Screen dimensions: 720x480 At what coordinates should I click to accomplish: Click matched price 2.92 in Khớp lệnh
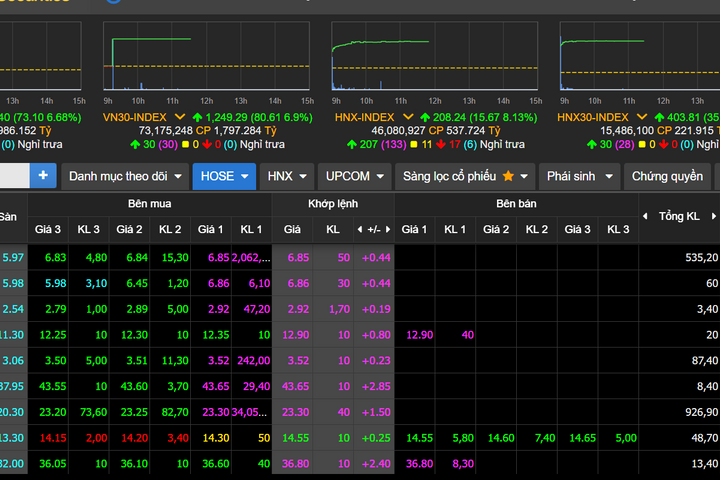click(x=298, y=309)
